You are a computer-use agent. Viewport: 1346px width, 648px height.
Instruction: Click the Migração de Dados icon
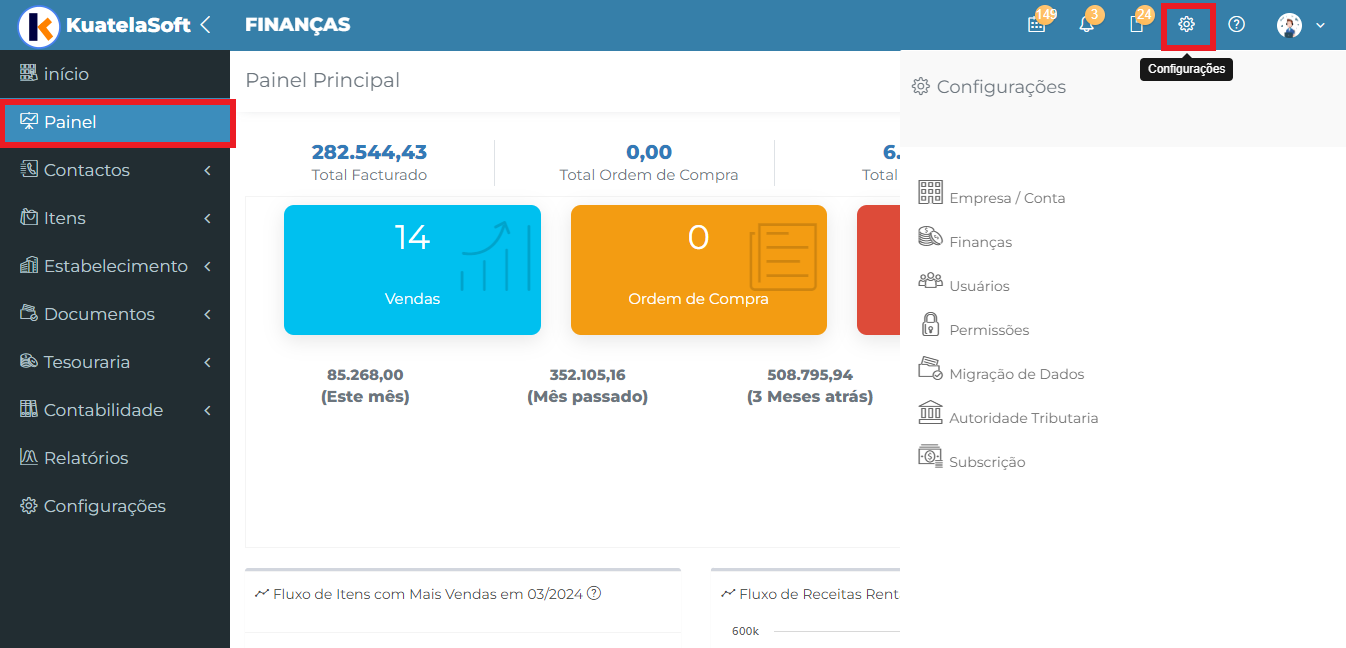click(x=930, y=368)
